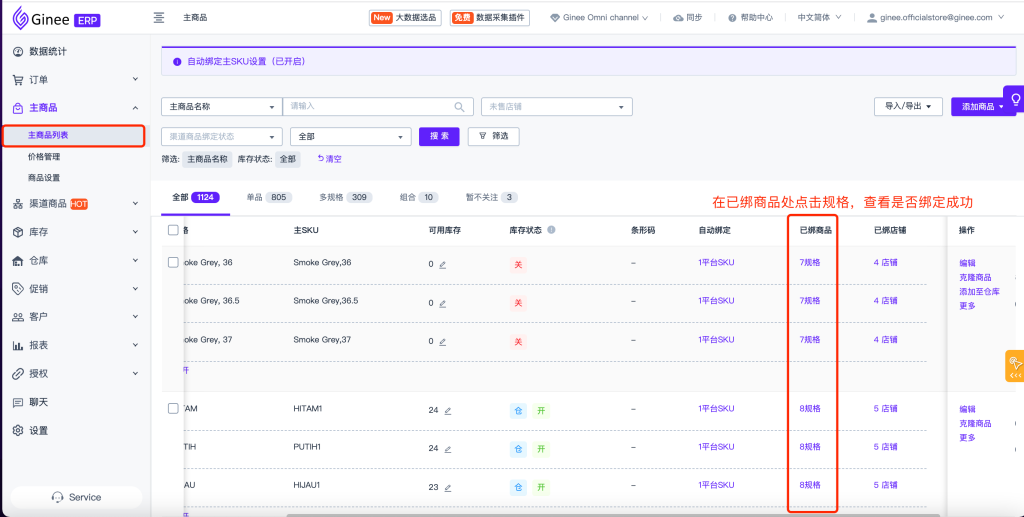Viewport: 1024px width, 517px height.
Task: Click the 设置 gear icon in sidebar
Action: (18, 430)
